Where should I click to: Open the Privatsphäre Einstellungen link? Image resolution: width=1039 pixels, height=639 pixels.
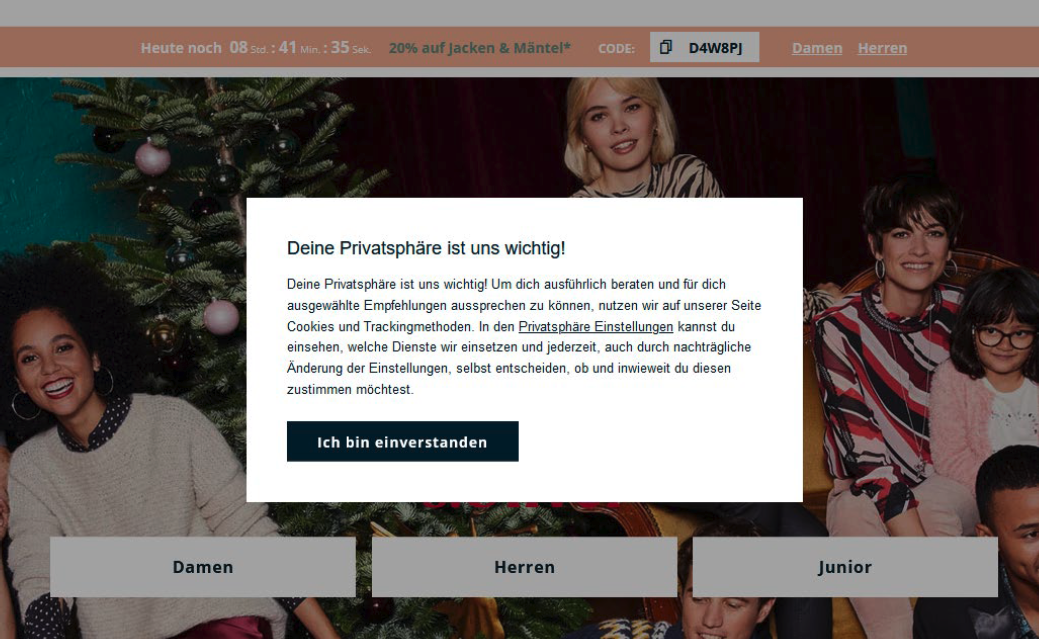pos(595,326)
